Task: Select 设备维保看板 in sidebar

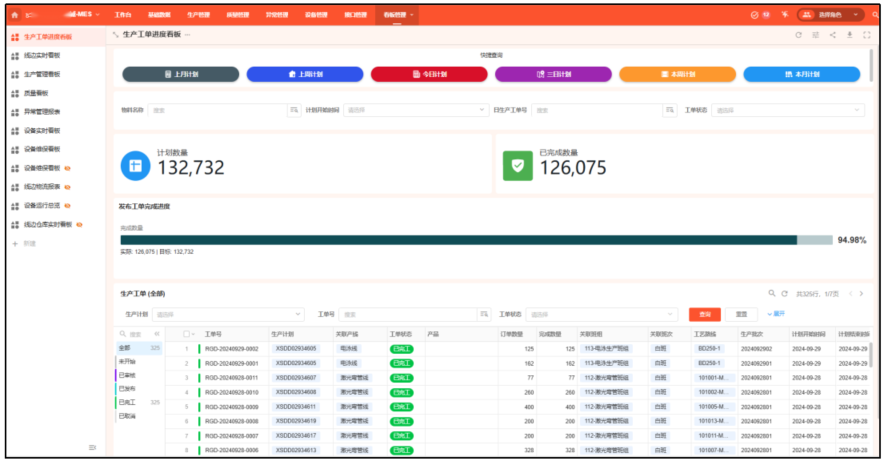Action: 41,149
